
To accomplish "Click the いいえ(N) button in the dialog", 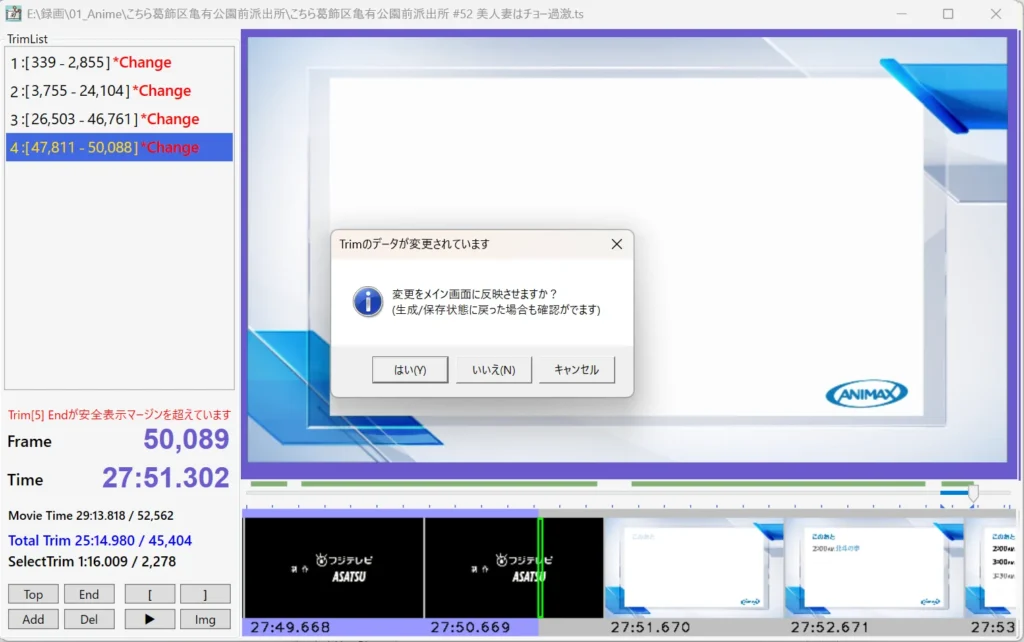I will click(493, 370).
